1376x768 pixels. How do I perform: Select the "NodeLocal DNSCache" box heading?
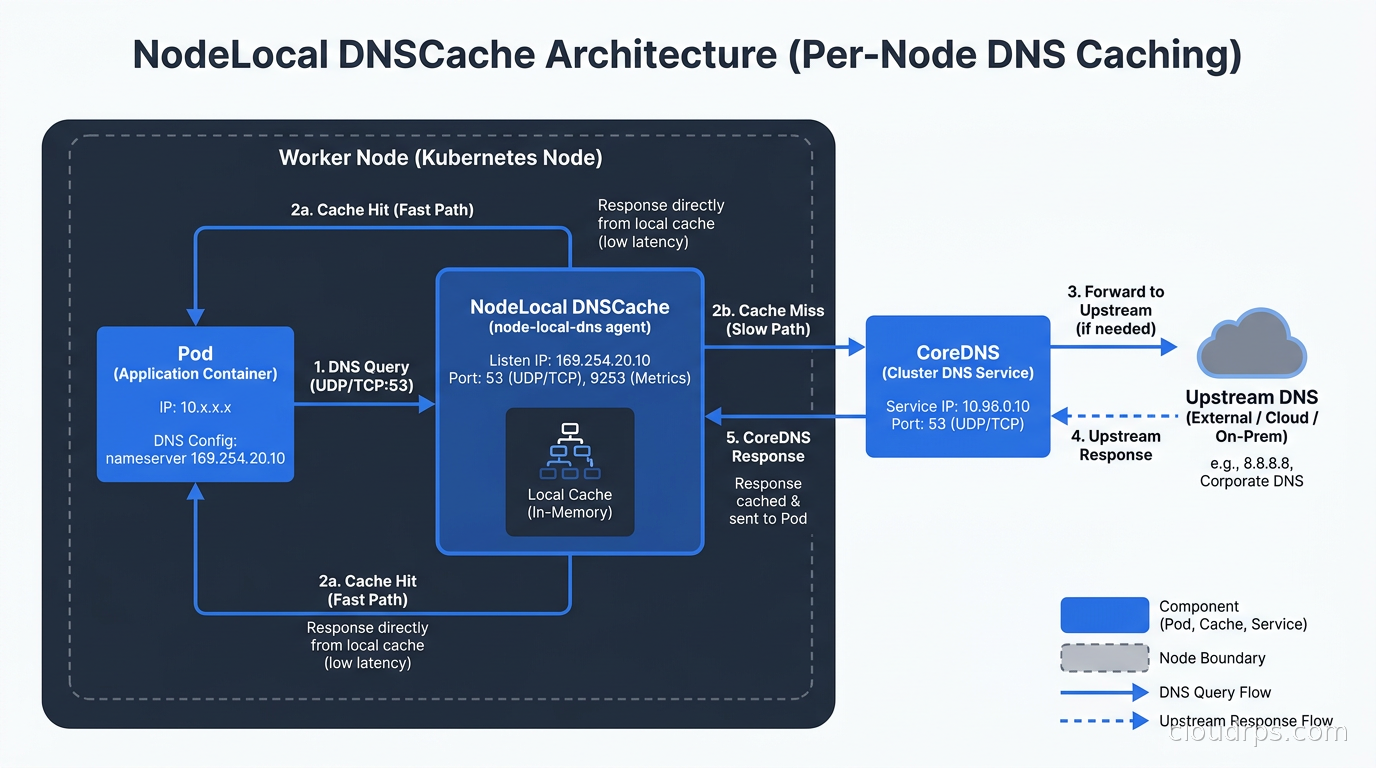(570, 307)
